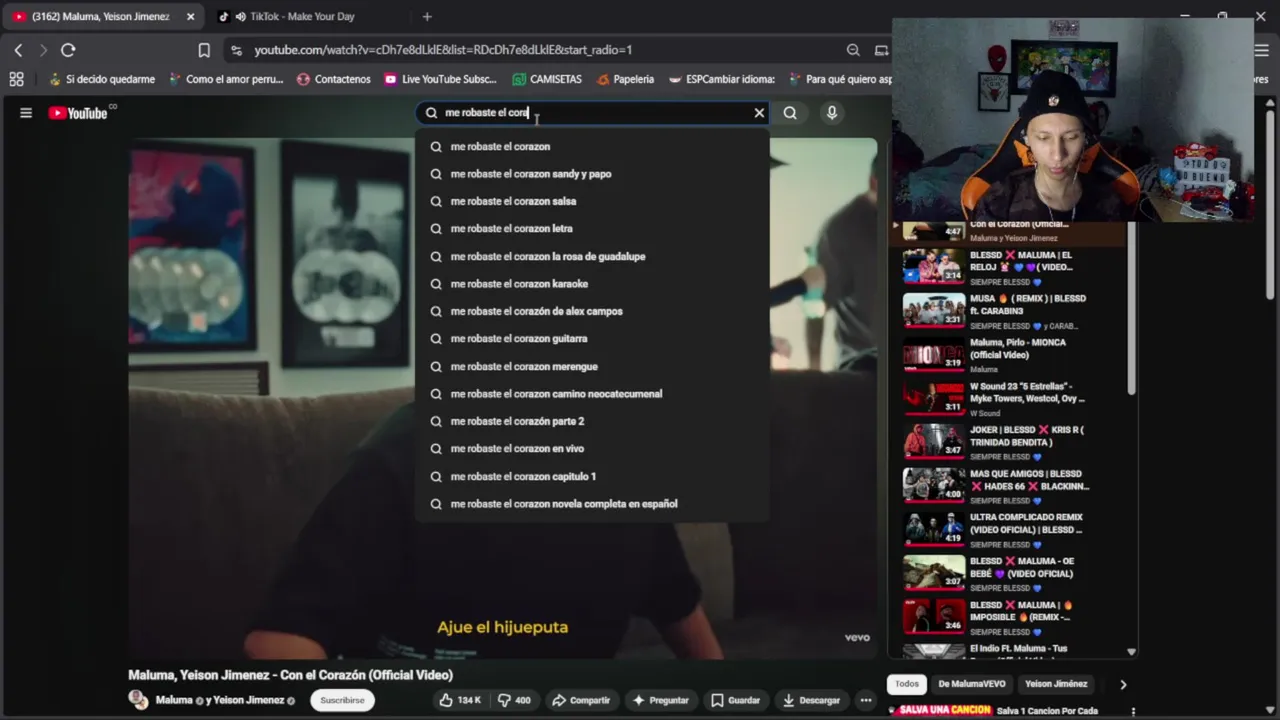The height and width of the screenshot is (720, 1280).
Task: Save video with Guardar button
Action: (735, 700)
